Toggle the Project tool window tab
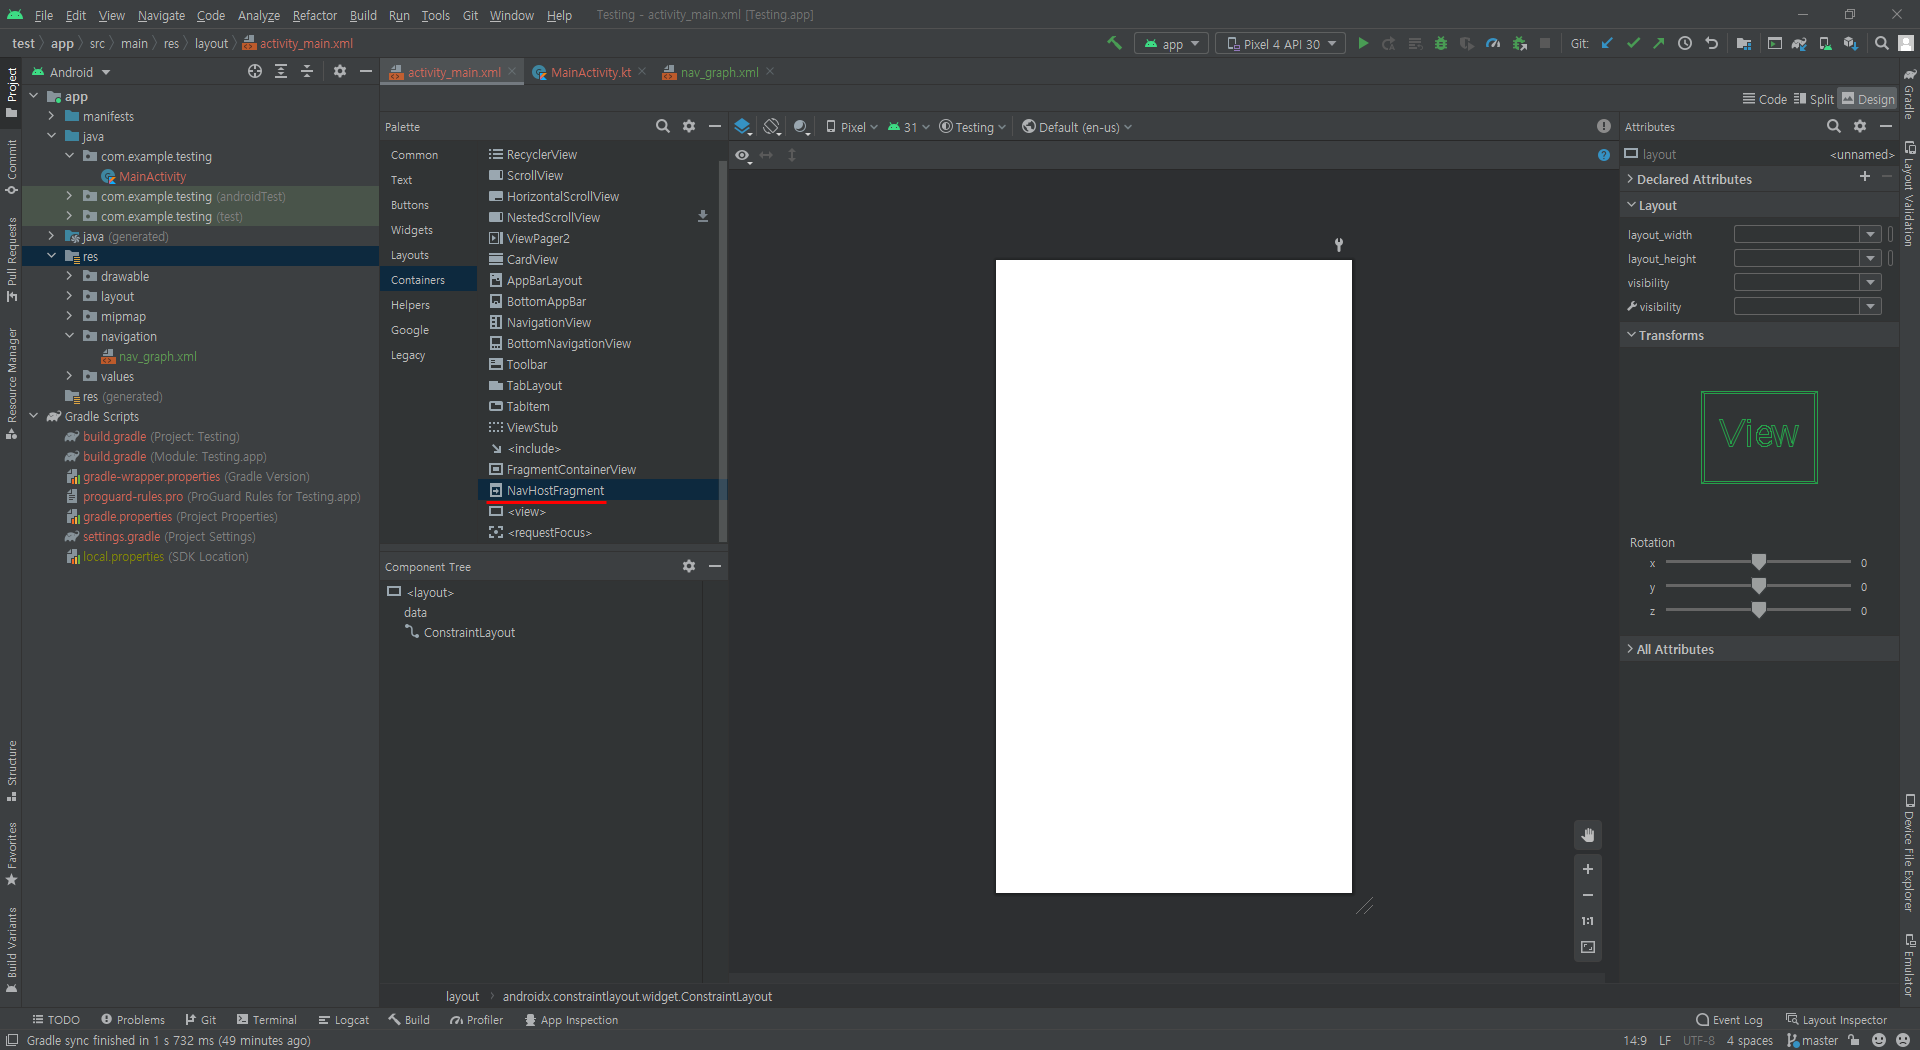 [11, 91]
